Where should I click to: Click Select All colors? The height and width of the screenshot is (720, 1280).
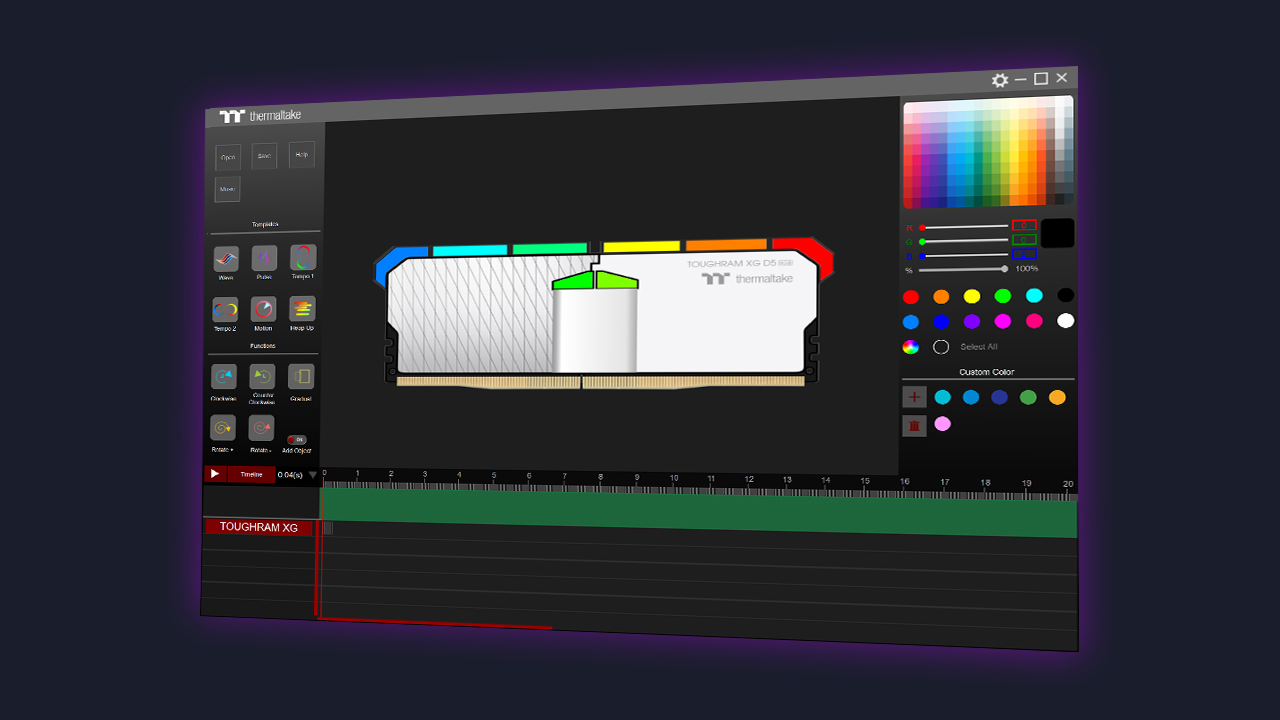(x=979, y=347)
